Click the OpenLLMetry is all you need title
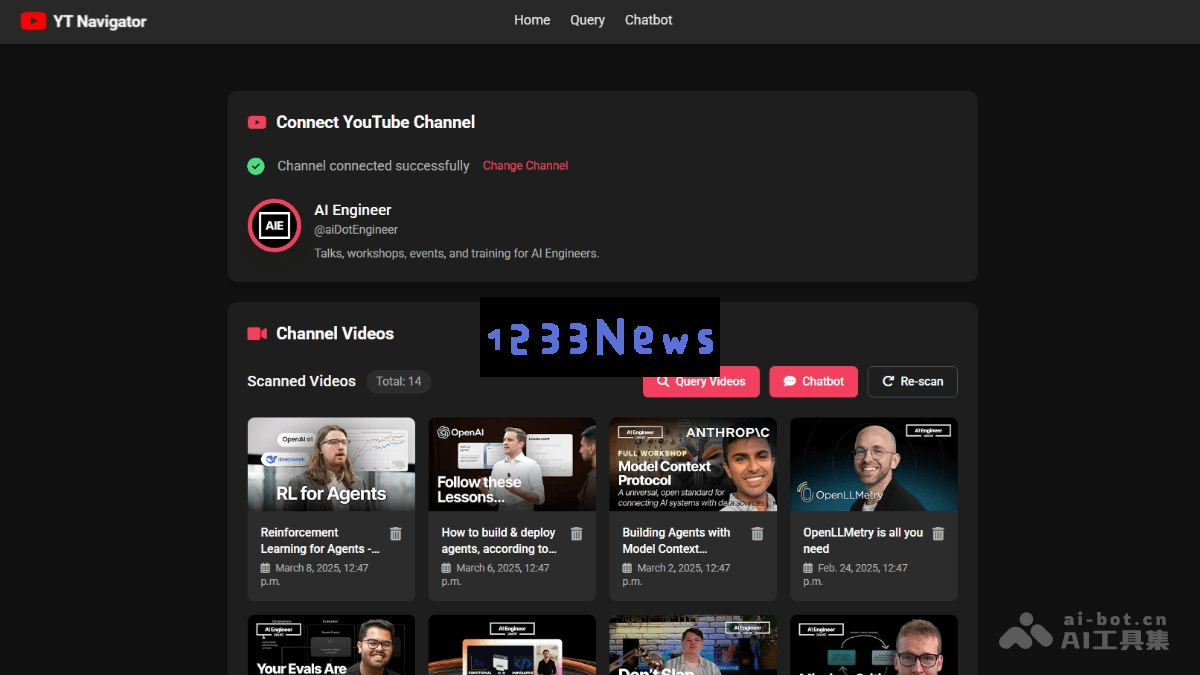Image resolution: width=1200 pixels, height=675 pixels. [x=863, y=541]
